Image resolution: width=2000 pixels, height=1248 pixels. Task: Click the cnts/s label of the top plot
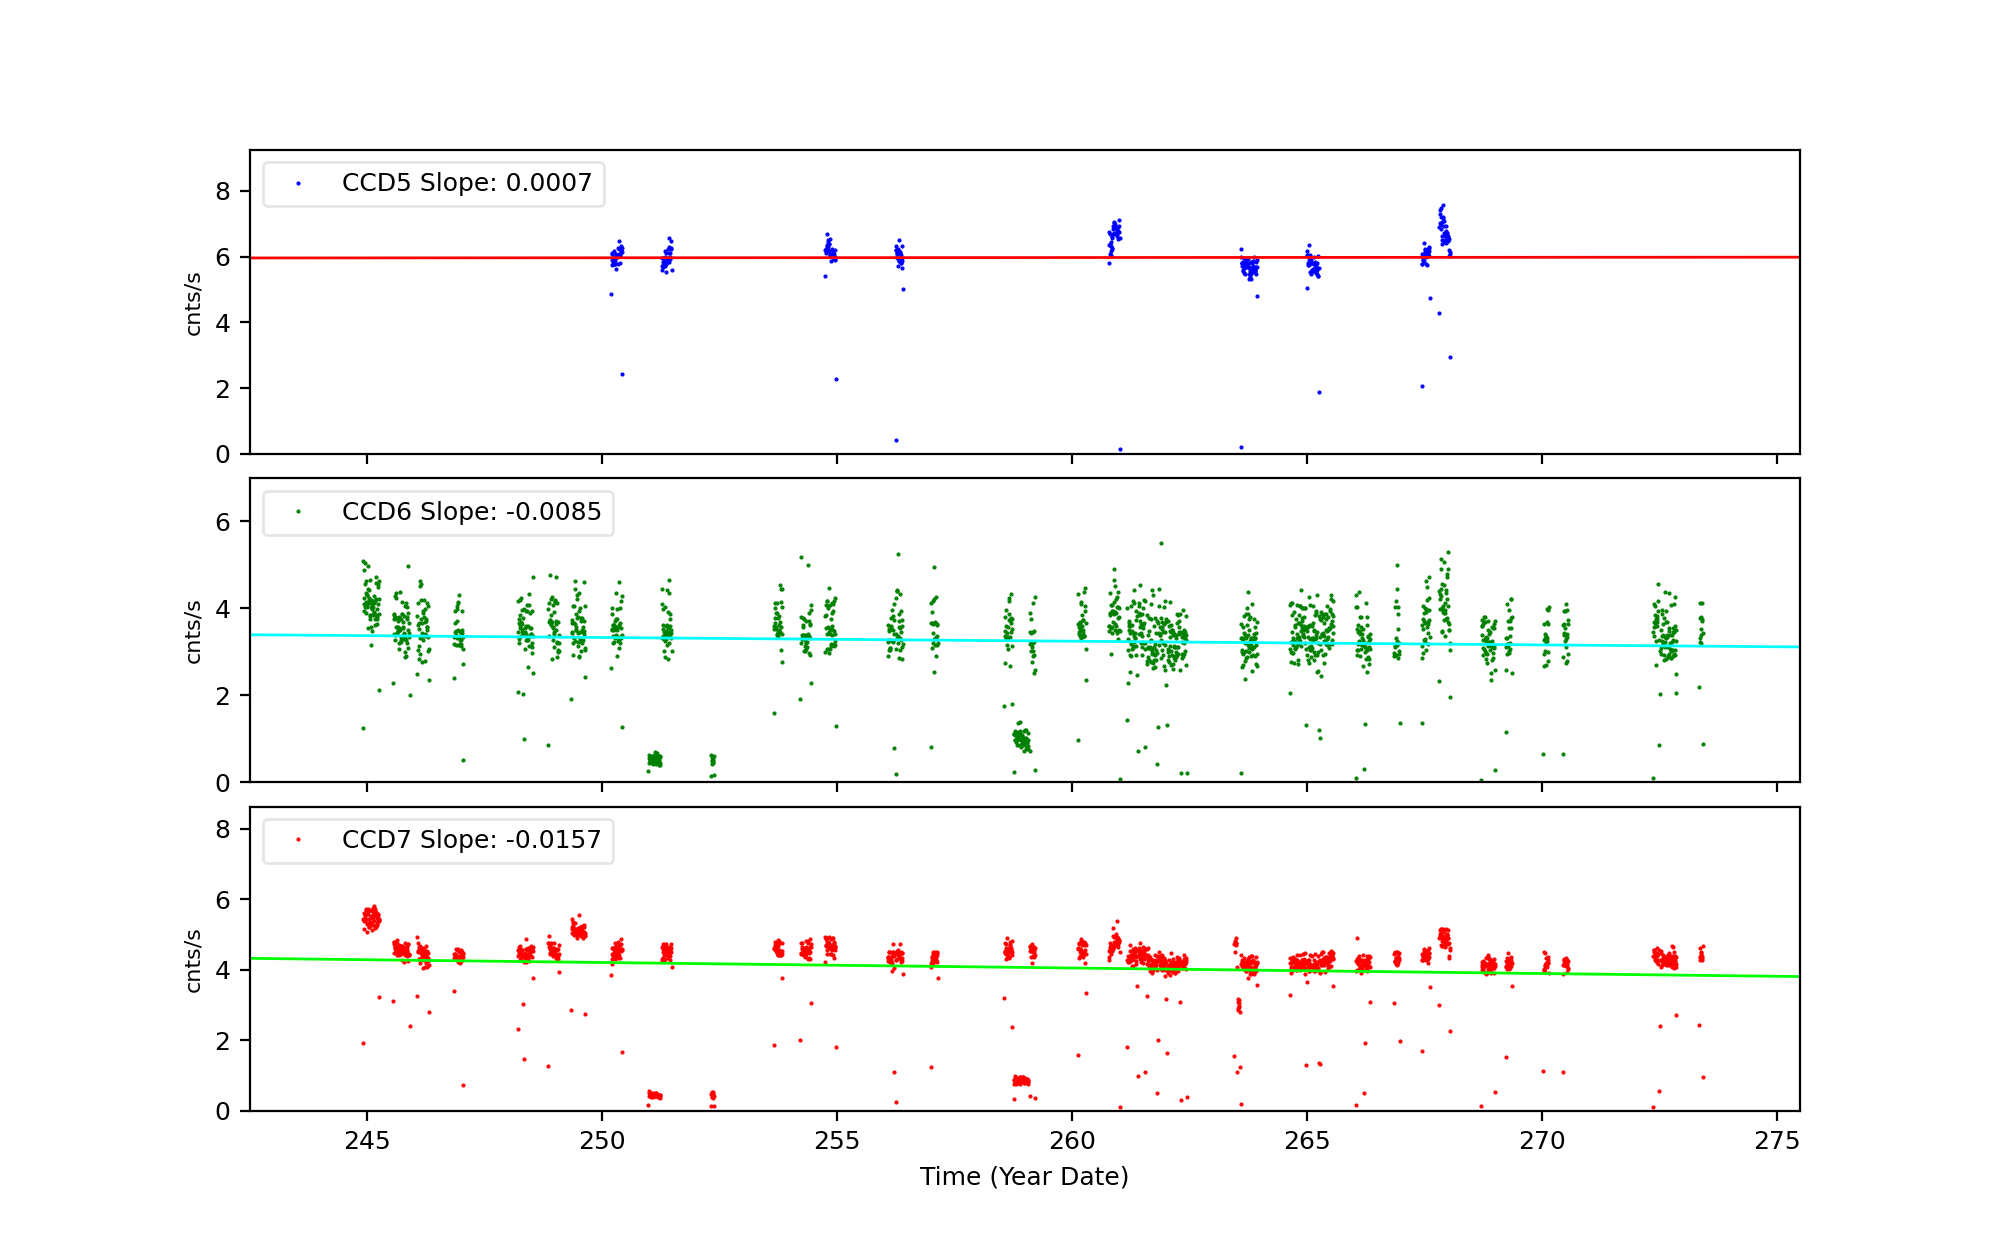[x=194, y=303]
